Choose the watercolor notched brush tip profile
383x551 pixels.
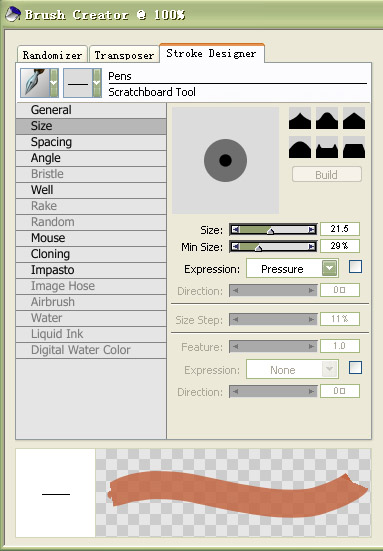coord(327,147)
